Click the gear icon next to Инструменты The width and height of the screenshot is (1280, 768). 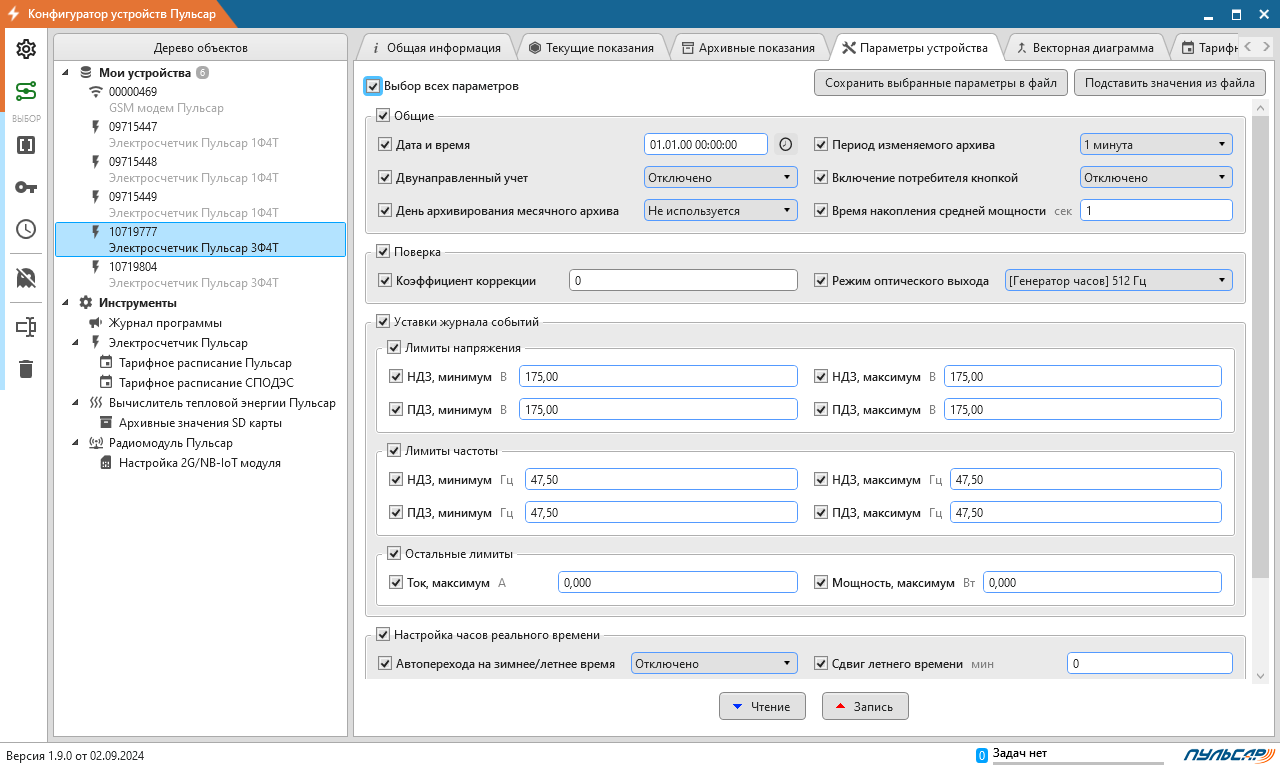tap(86, 302)
